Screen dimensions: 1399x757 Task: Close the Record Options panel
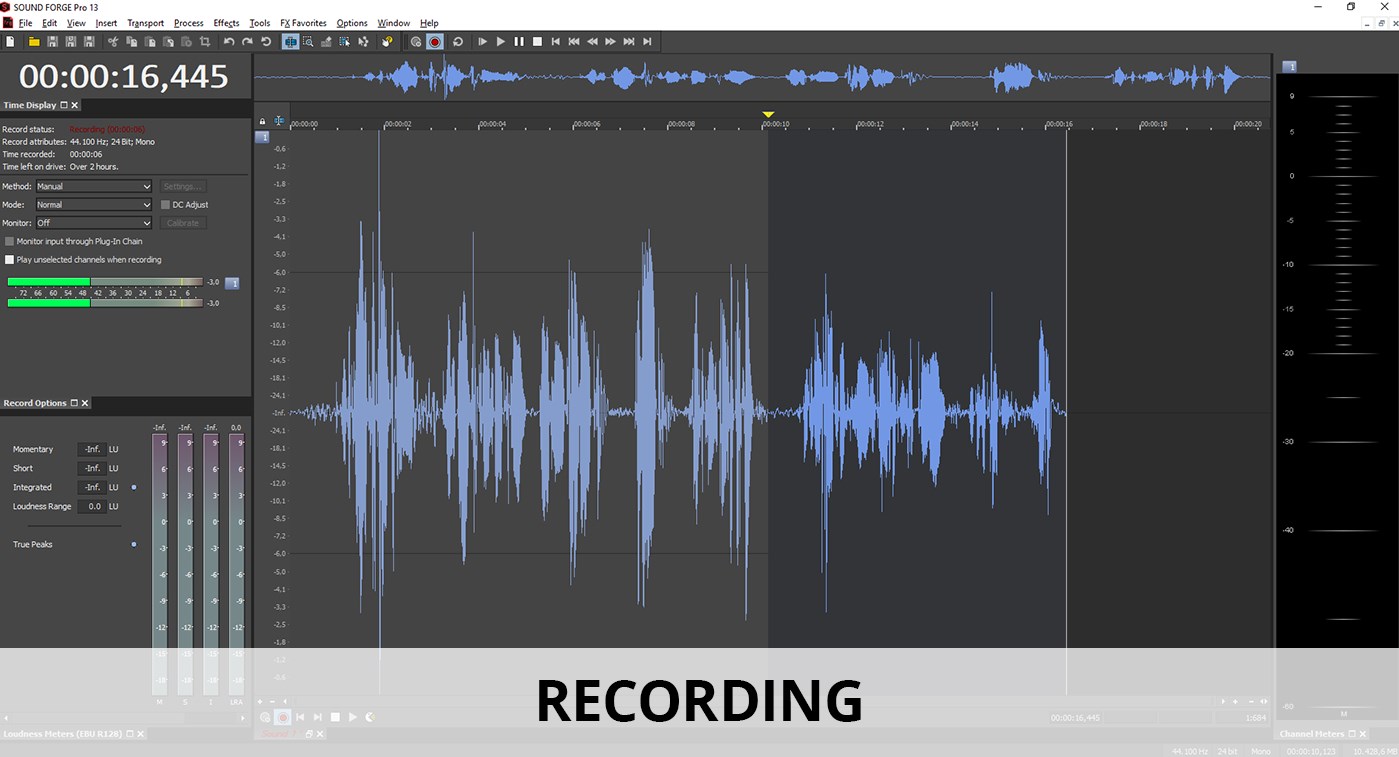coord(85,403)
